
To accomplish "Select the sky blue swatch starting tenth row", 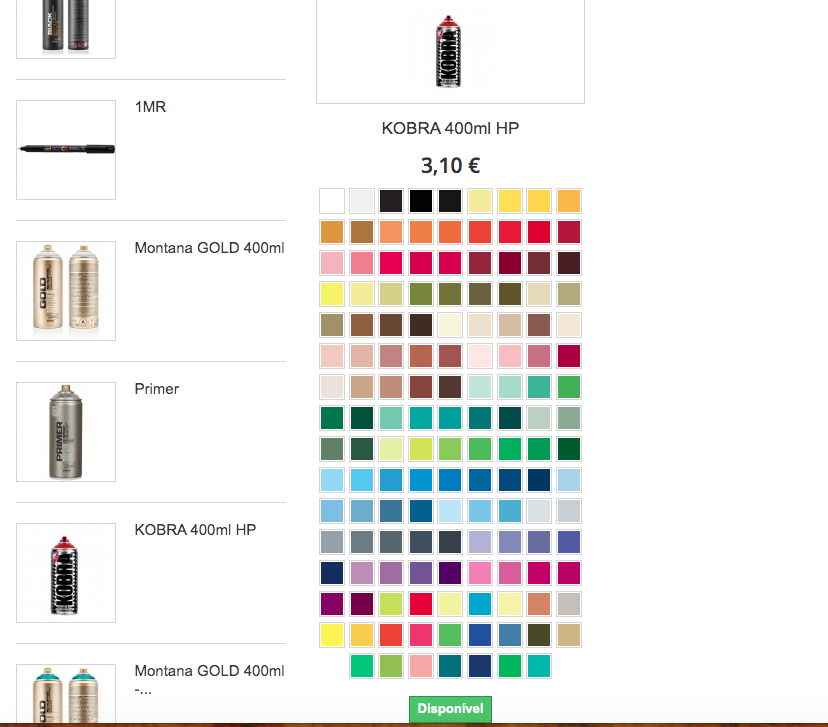I will 332,480.
